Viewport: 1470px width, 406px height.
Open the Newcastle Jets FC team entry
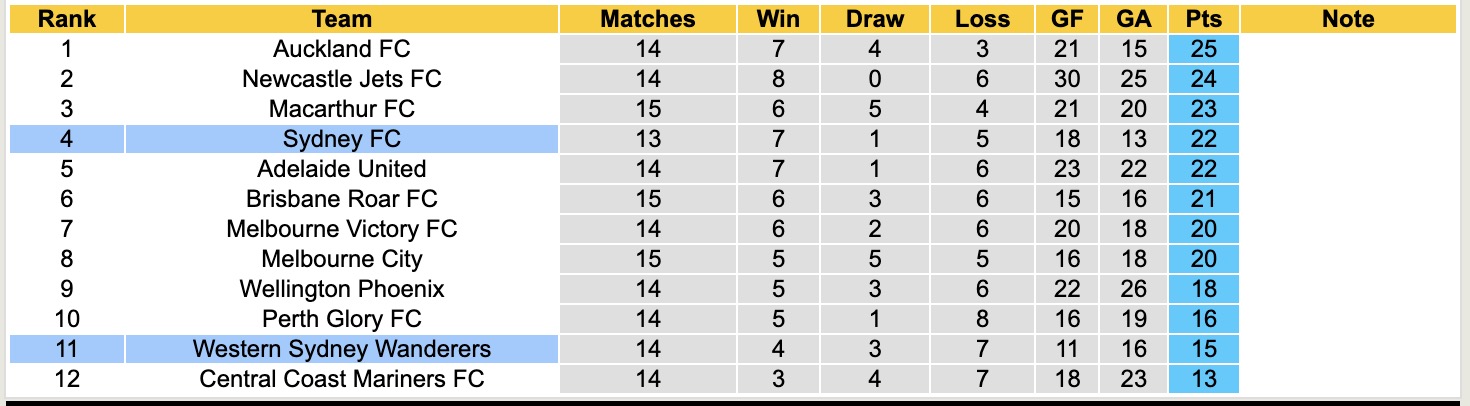point(341,79)
